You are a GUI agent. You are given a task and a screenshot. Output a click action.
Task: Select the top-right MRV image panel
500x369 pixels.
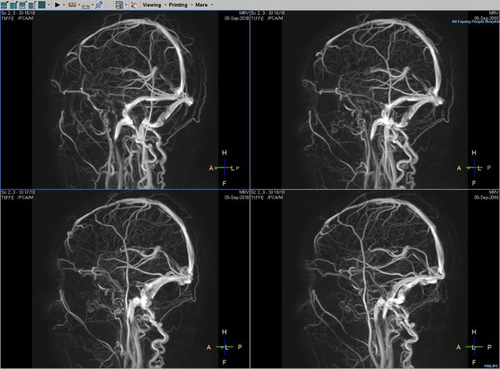tap(375, 100)
